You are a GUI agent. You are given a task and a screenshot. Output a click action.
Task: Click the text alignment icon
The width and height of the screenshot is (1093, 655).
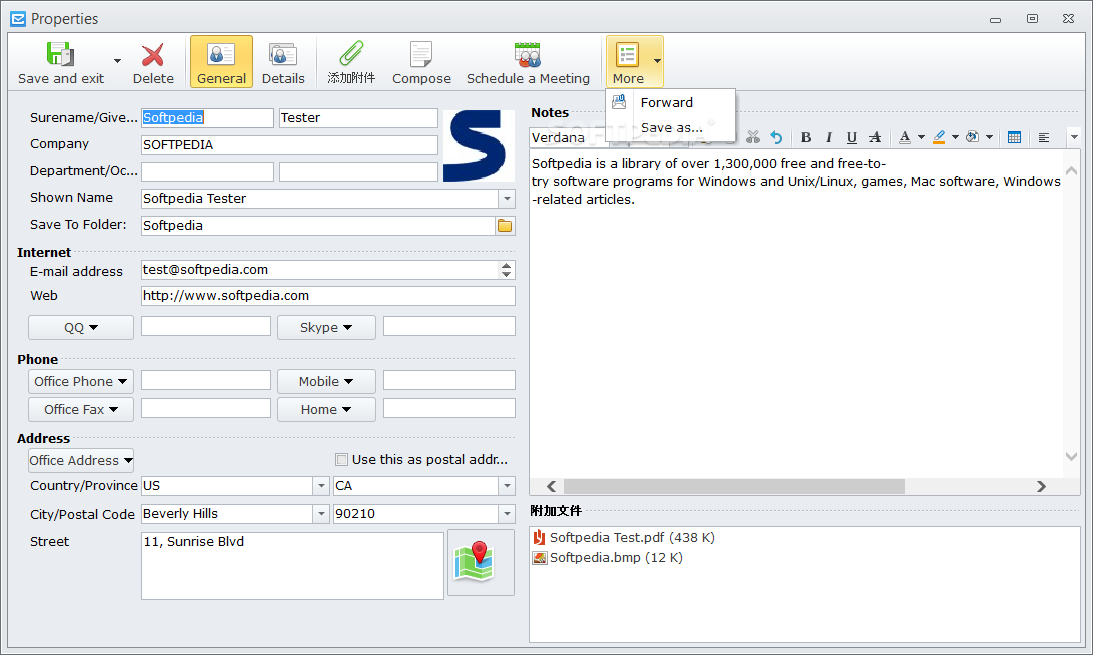pyautogui.click(x=1044, y=137)
